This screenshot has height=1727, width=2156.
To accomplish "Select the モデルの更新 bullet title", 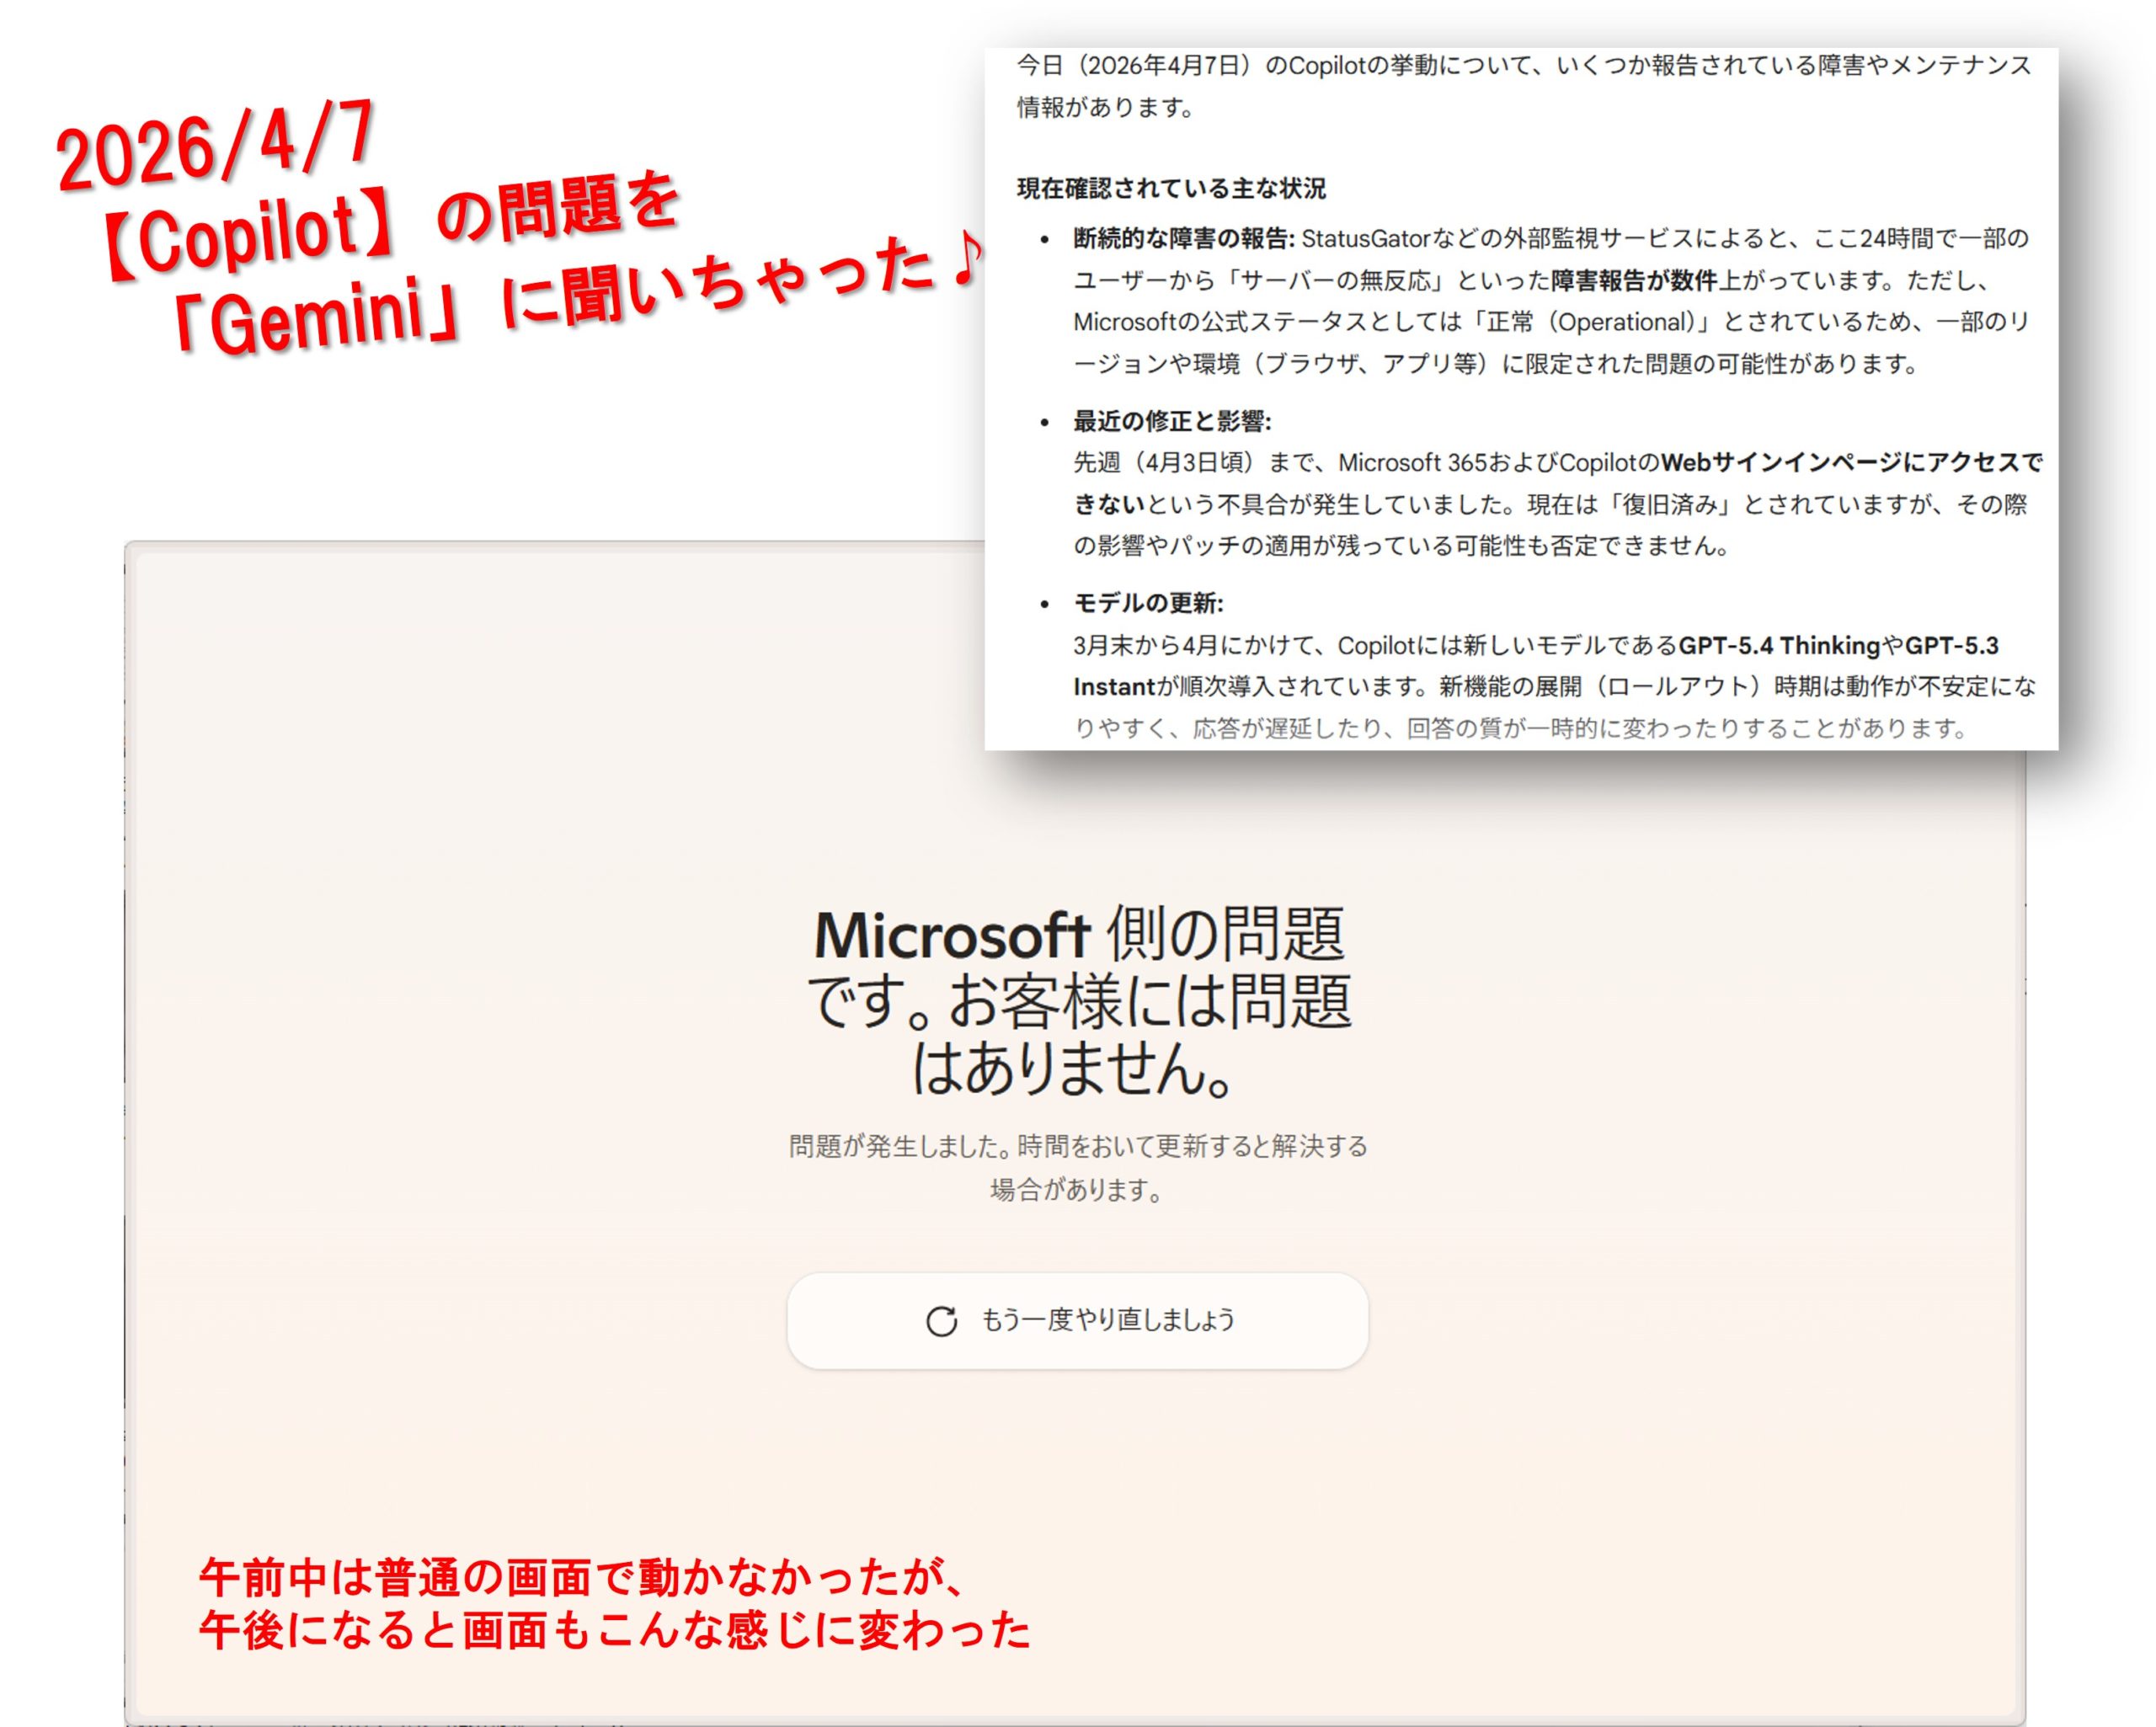I will [x=1148, y=603].
